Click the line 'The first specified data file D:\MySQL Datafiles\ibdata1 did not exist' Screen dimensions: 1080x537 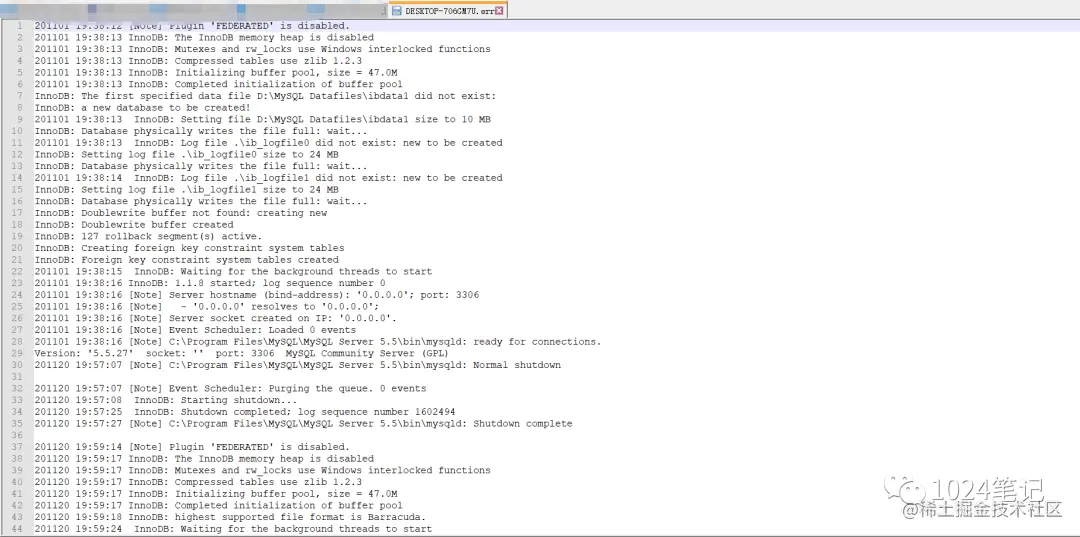[265, 96]
